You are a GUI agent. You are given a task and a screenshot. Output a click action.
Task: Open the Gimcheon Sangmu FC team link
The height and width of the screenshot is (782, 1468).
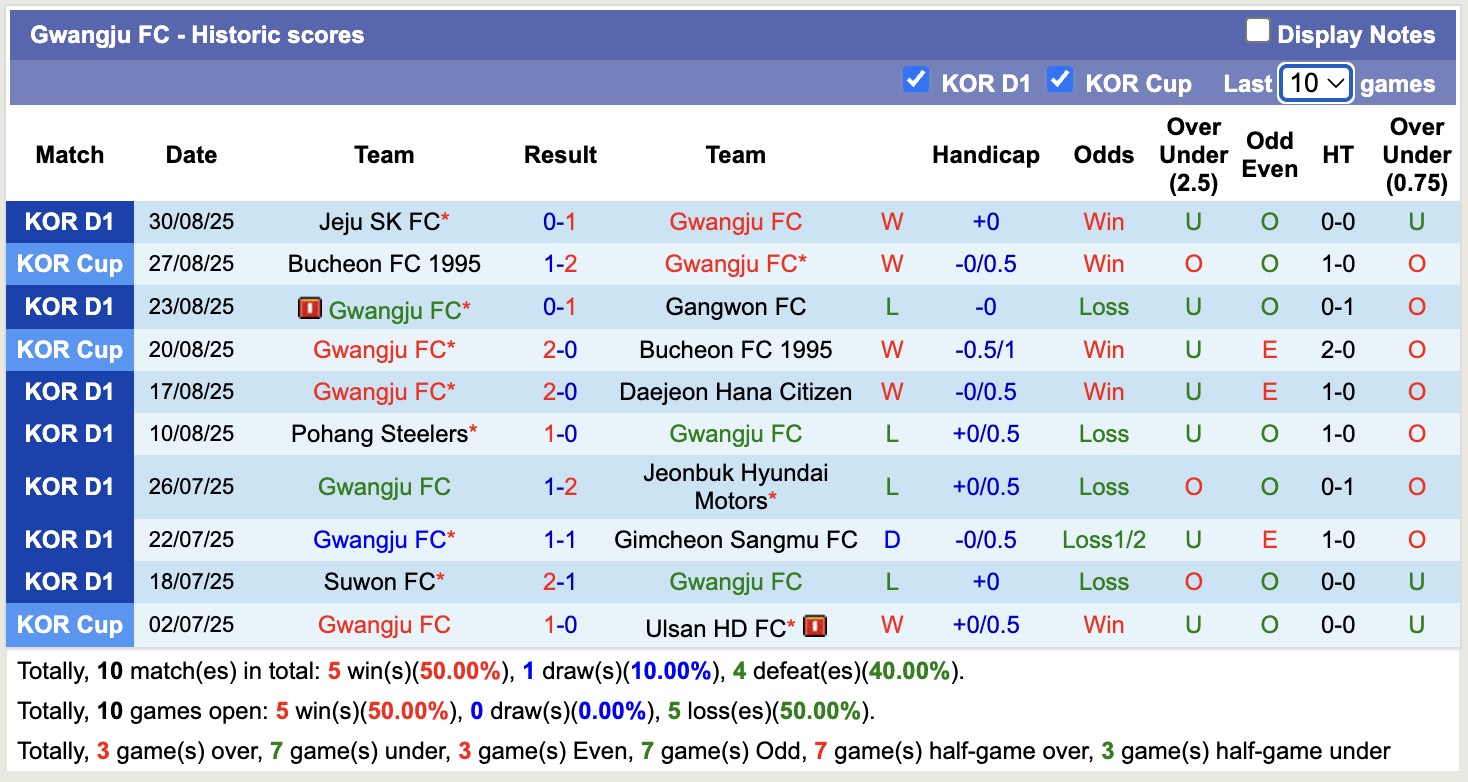736,539
